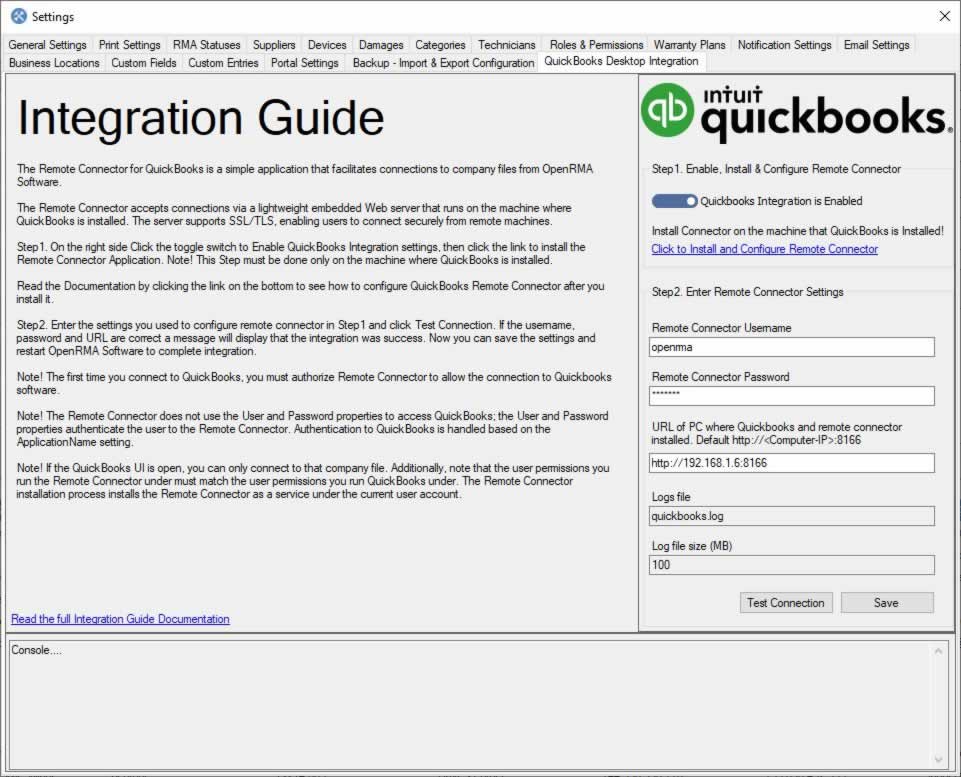Click the Log file size (MB) field
Screen dimensions: 961x777
click(791, 564)
